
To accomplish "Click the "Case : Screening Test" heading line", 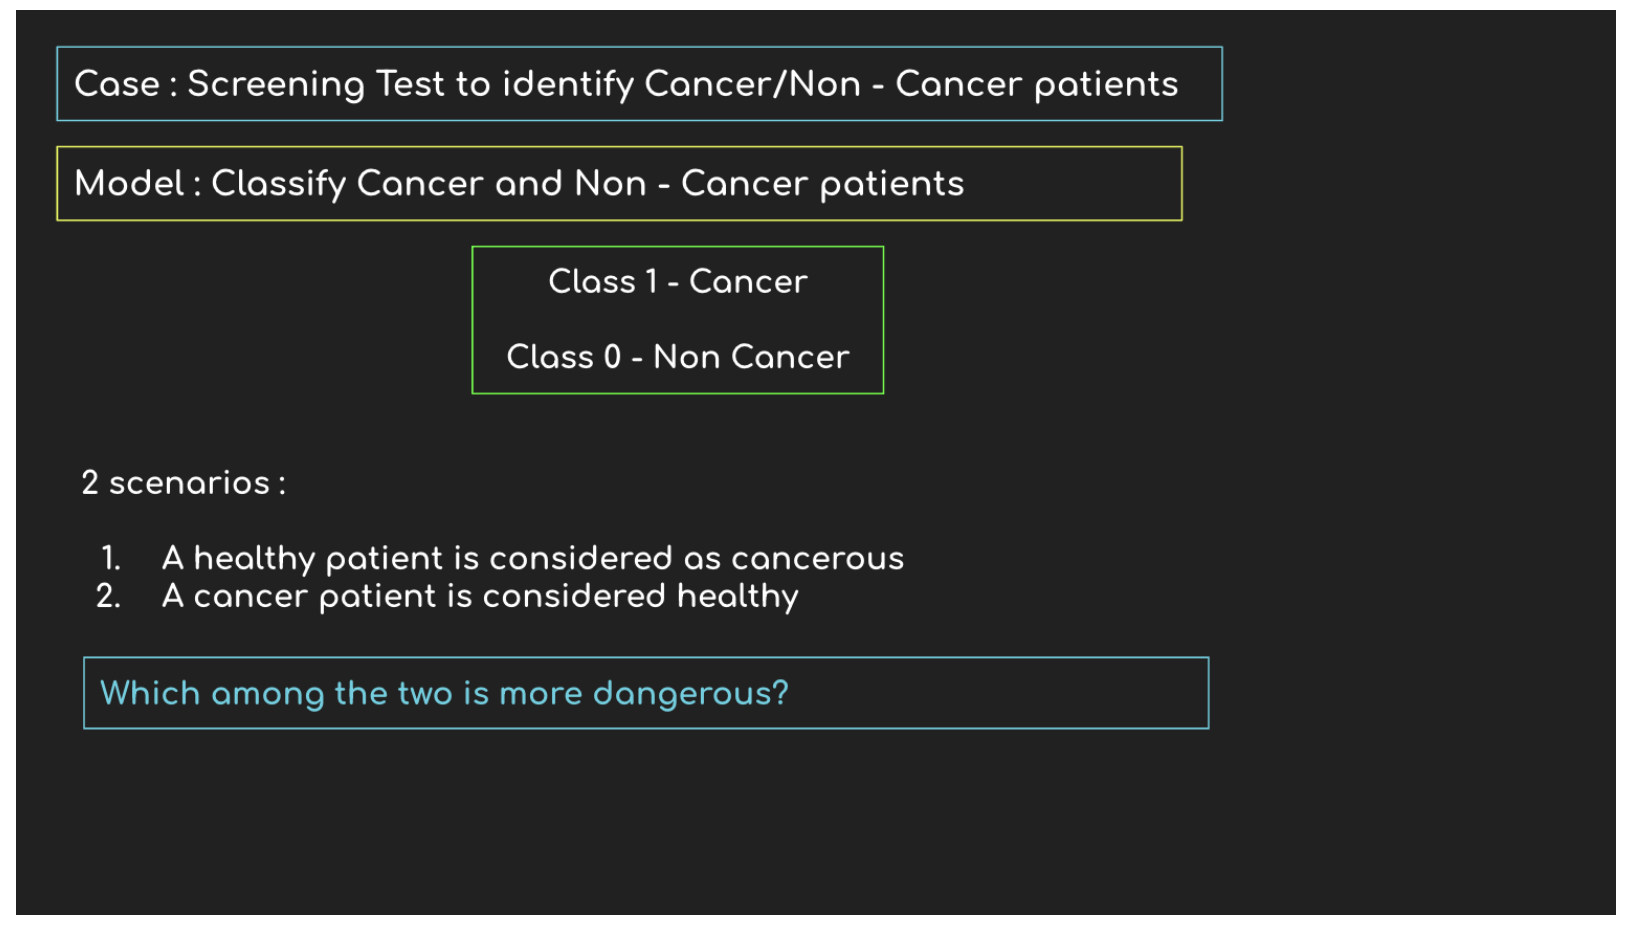I will (x=626, y=84).
